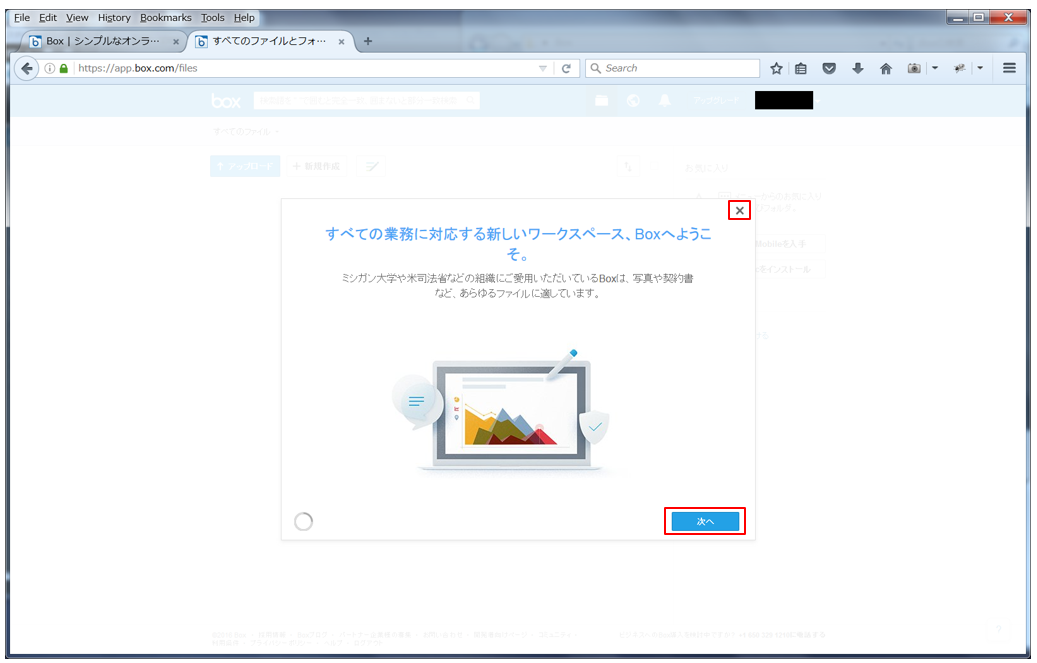
Task: Click the checklist icon beside 新規作成
Action: tap(371, 166)
